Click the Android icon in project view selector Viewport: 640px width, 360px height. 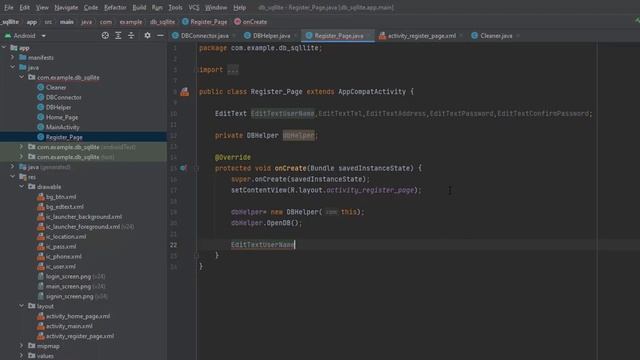pos(8,36)
